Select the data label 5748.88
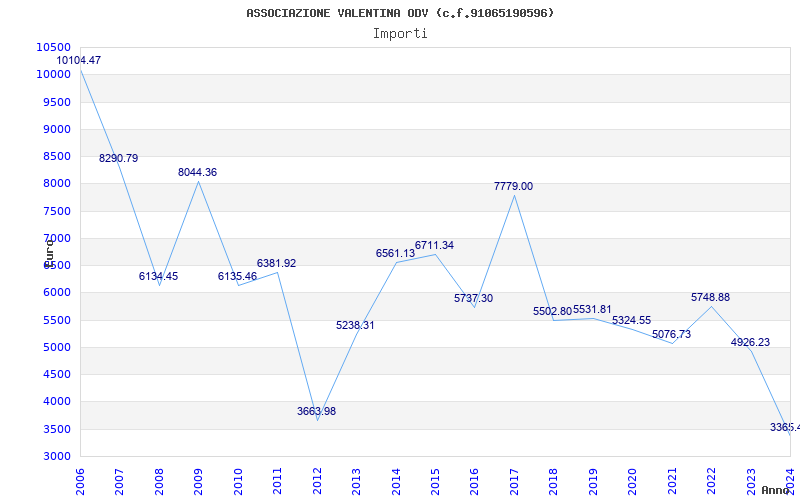Image resolution: width=800 pixels, height=500 pixels. pos(711,297)
